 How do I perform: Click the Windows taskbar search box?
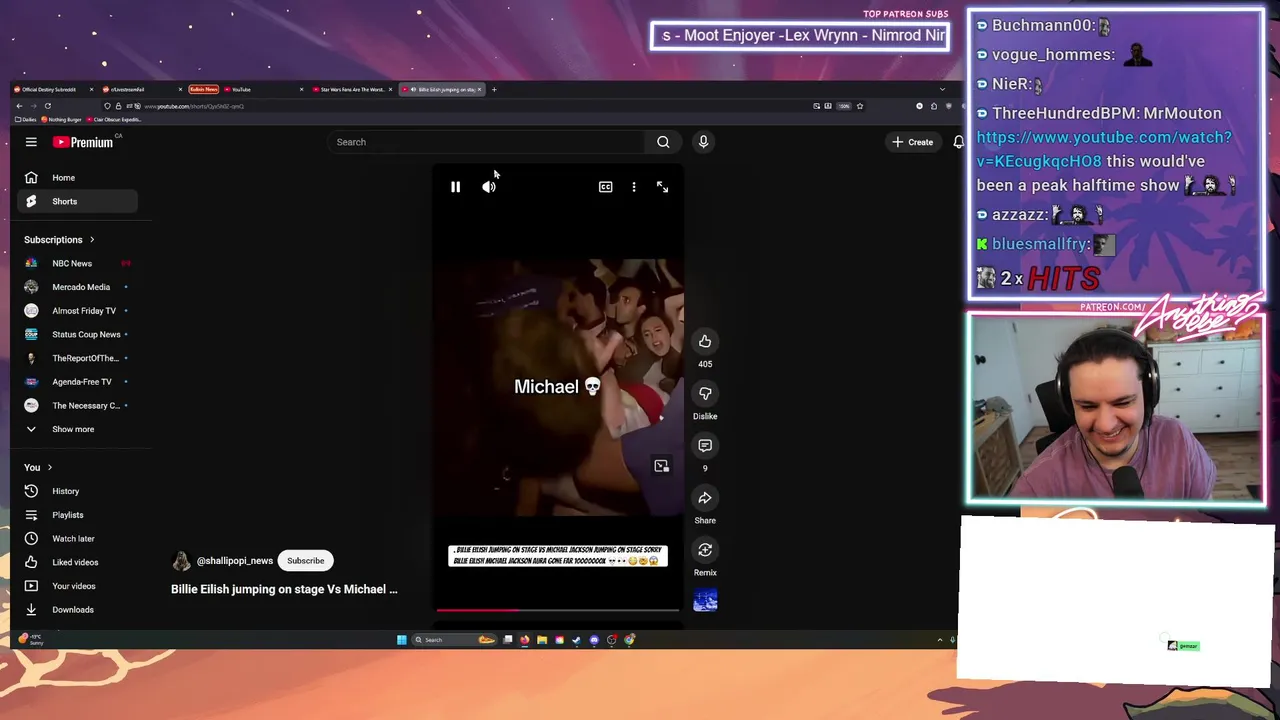point(454,640)
